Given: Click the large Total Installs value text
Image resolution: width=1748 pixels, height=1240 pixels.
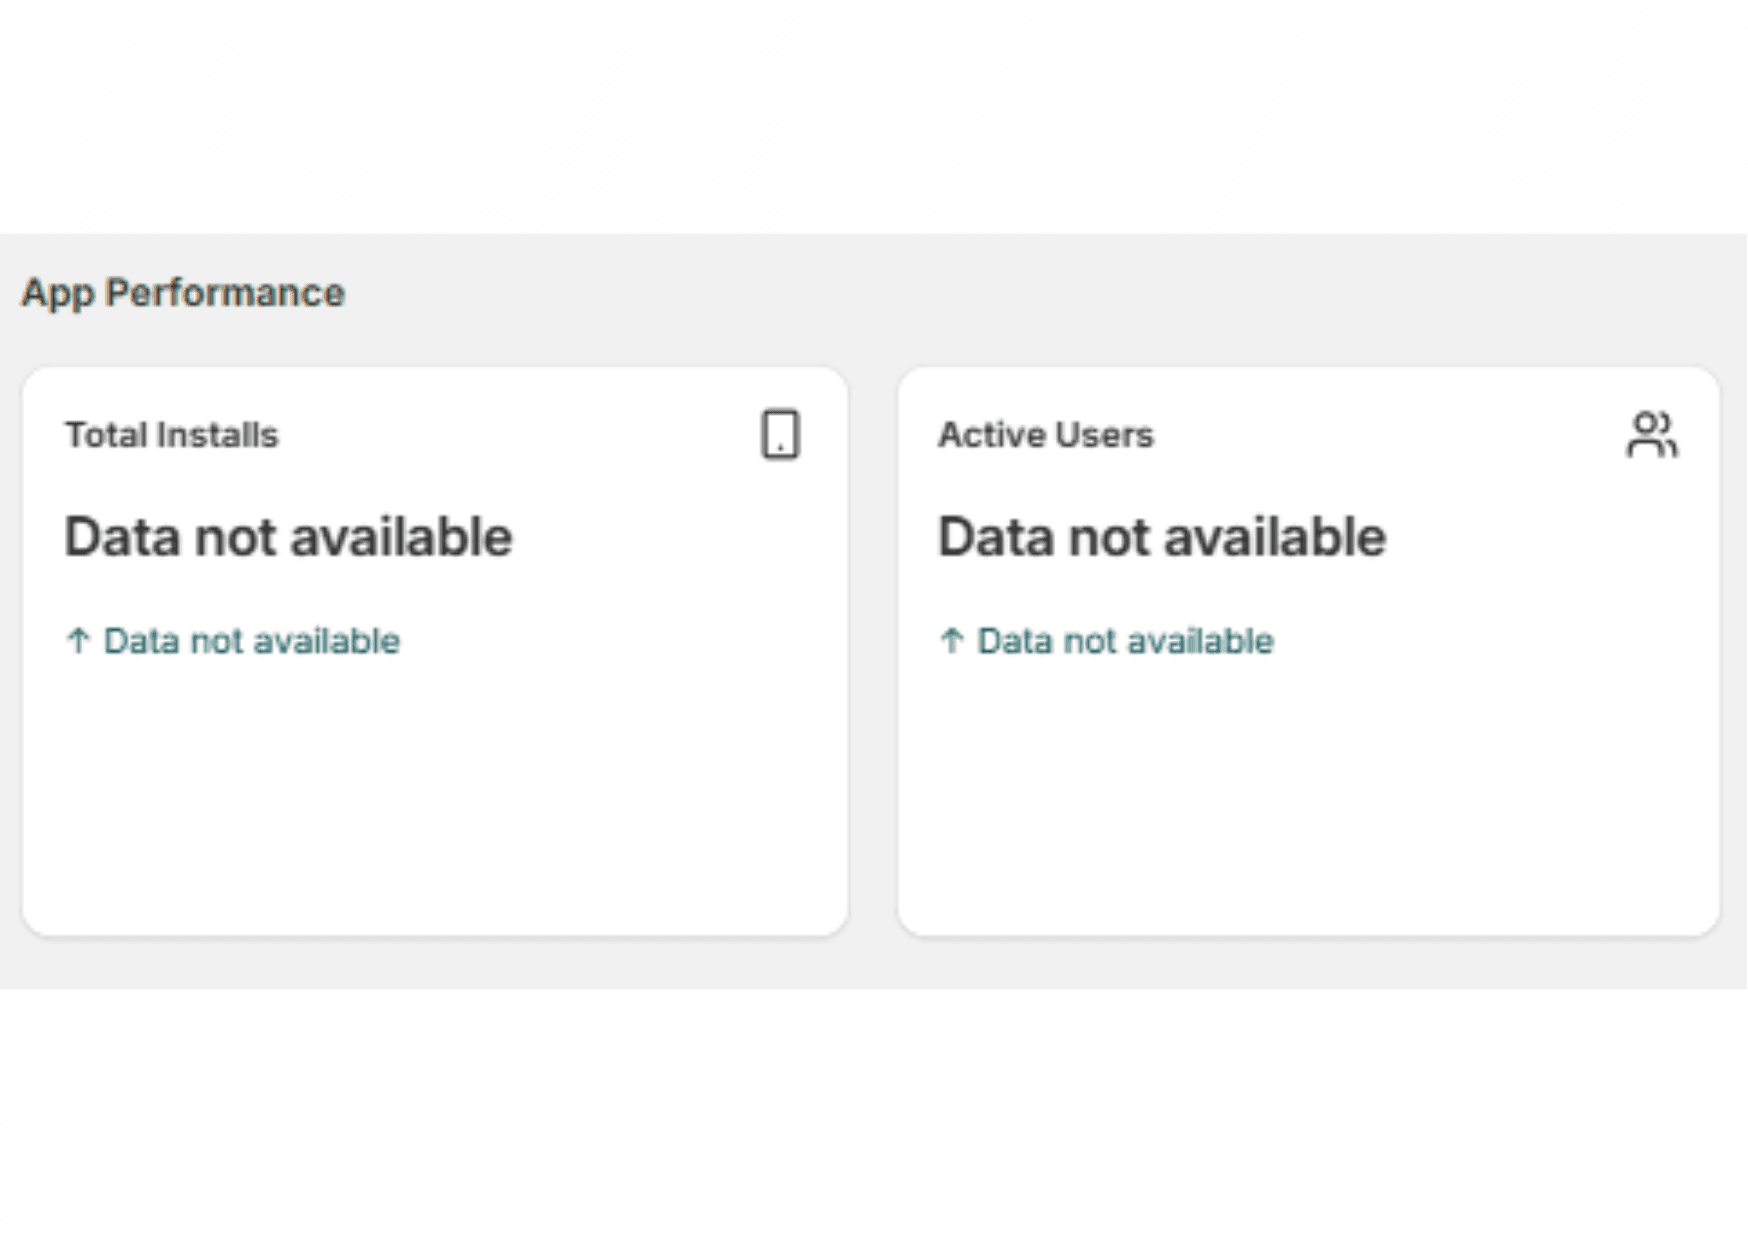Looking at the screenshot, I should [x=288, y=537].
